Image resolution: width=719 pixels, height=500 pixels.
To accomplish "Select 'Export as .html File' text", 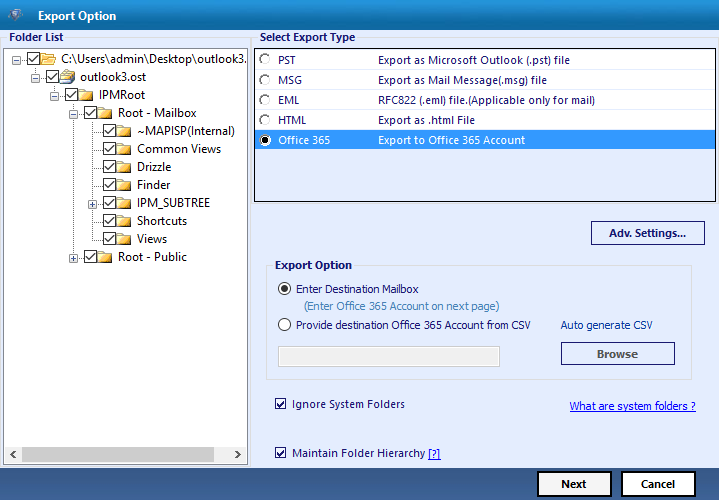I will click(x=426, y=120).
